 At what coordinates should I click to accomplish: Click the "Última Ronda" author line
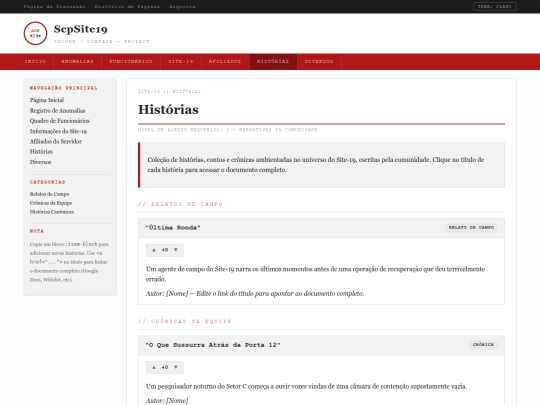(x=255, y=294)
